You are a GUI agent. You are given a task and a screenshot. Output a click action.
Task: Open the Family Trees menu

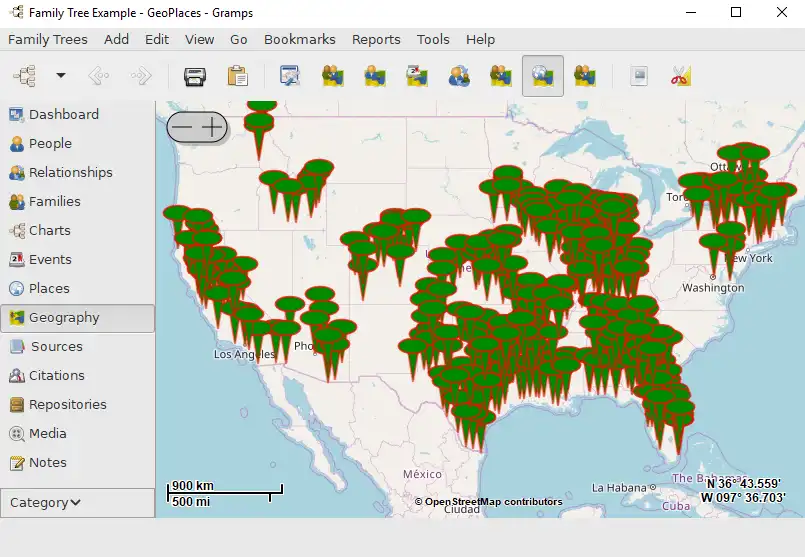pyautogui.click(x=48, y=39)
